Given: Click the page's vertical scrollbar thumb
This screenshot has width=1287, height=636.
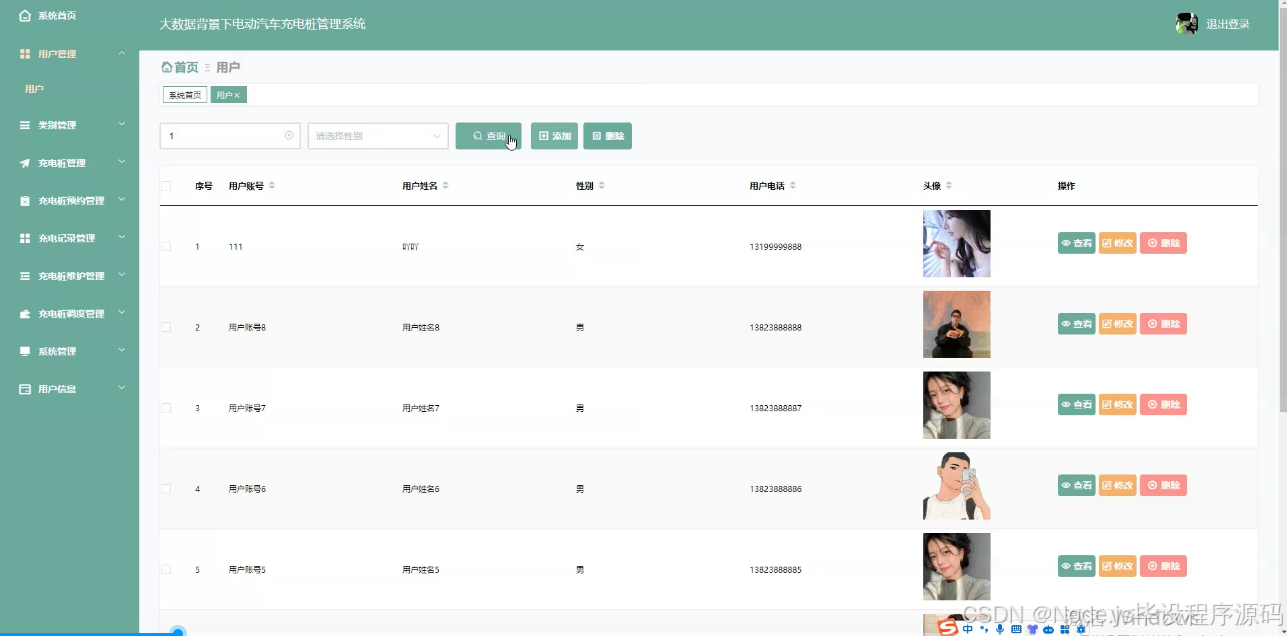Looking at the screenshot, I should click(x=1282, y=210).
